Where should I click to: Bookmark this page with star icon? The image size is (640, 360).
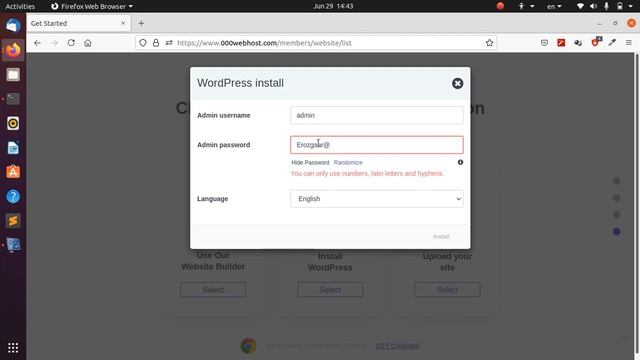489,43
